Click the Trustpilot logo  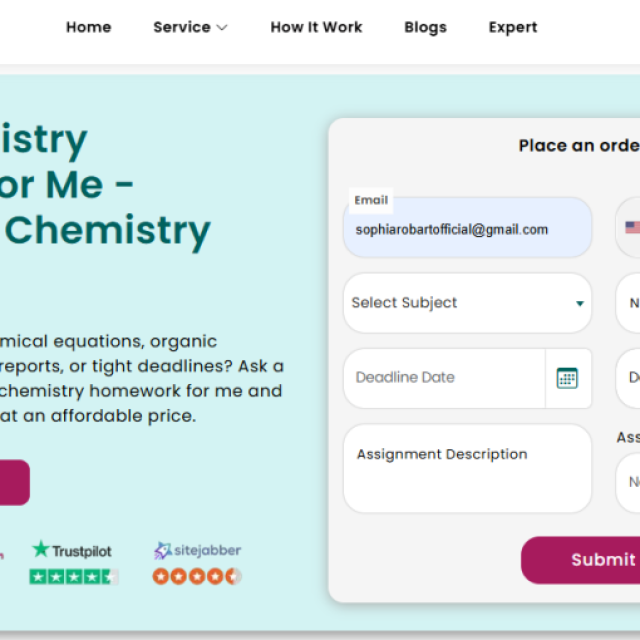(x=72, y=550)
